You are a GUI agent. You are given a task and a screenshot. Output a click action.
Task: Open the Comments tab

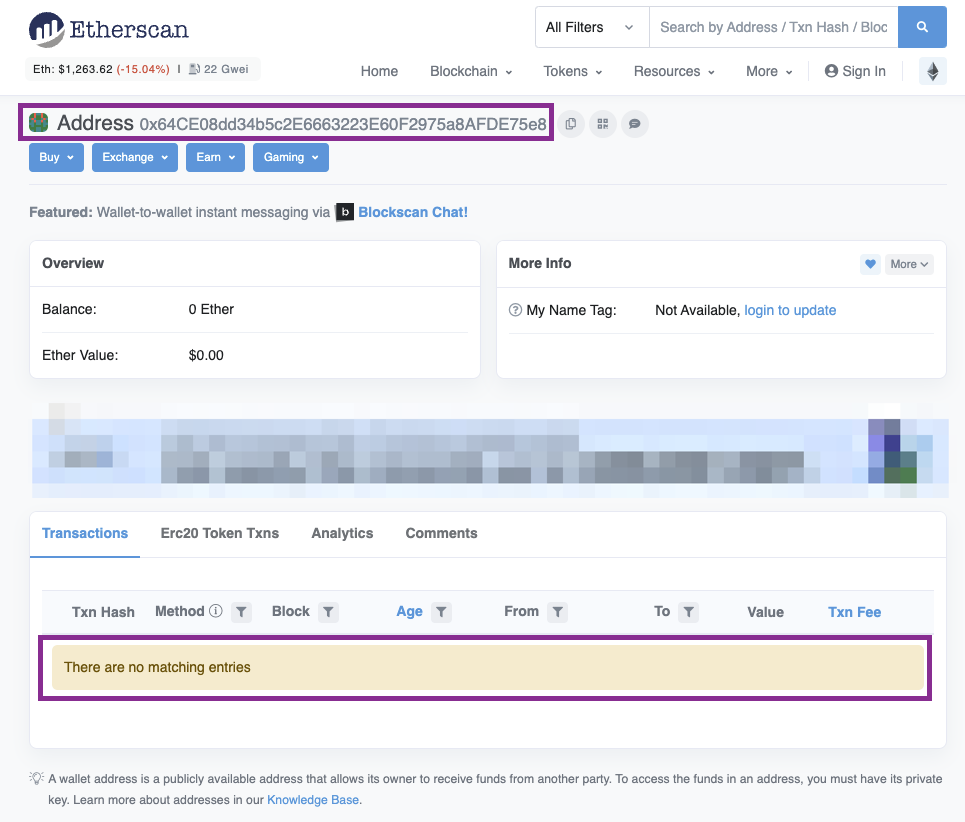click(x=441, y=533)
